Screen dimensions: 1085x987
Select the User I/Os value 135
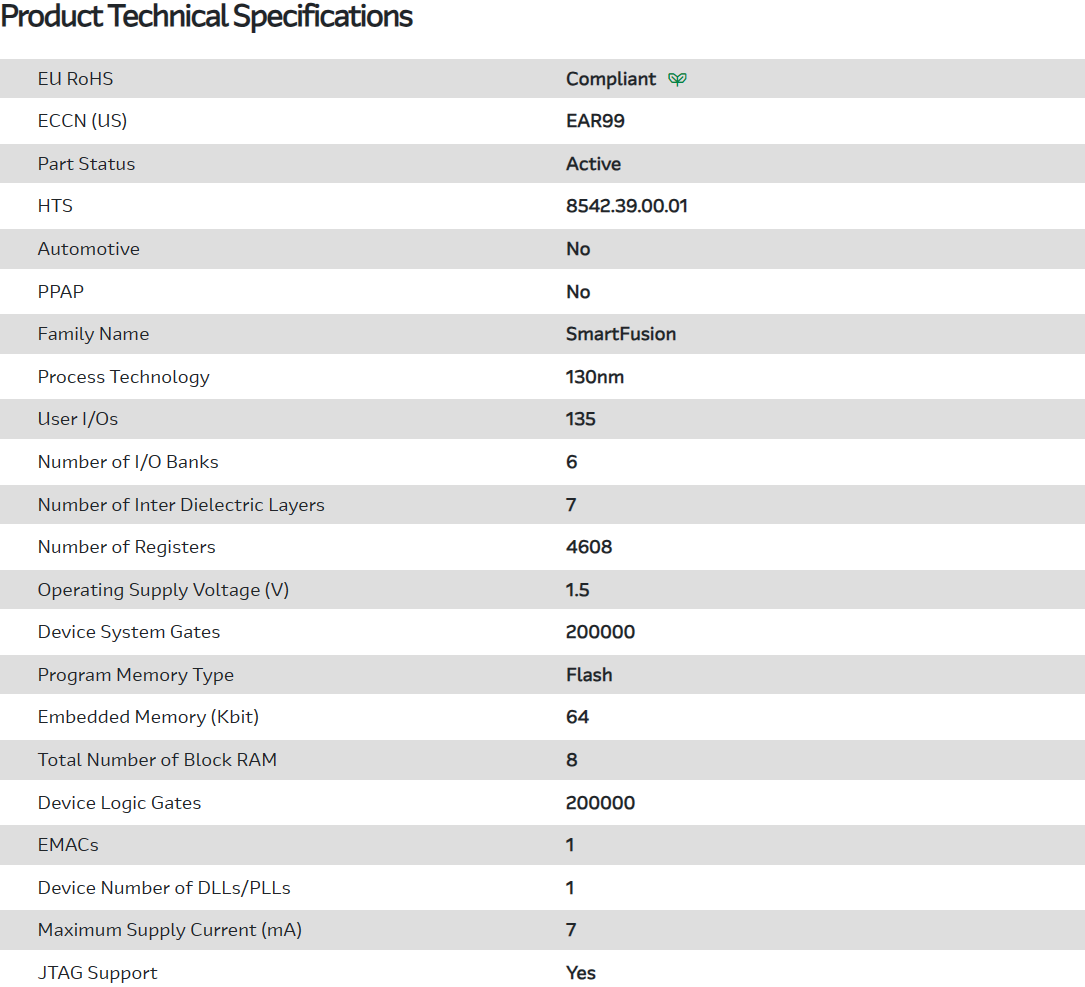[581, 419]
